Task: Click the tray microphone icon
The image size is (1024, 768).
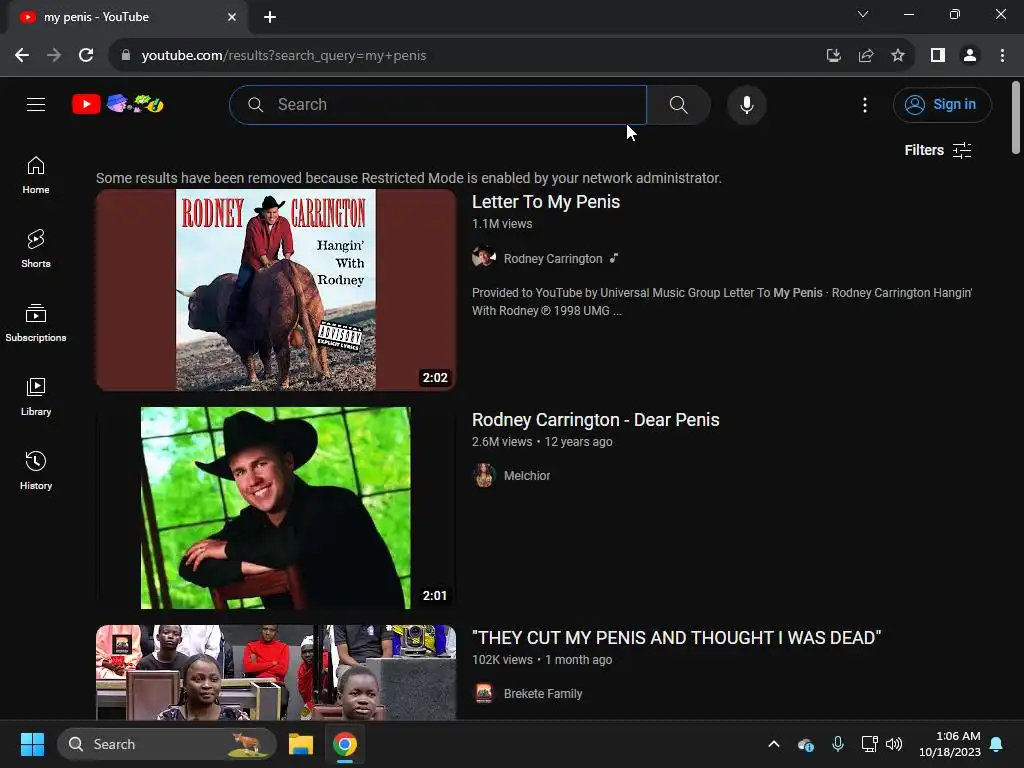Action: point(838,744)
